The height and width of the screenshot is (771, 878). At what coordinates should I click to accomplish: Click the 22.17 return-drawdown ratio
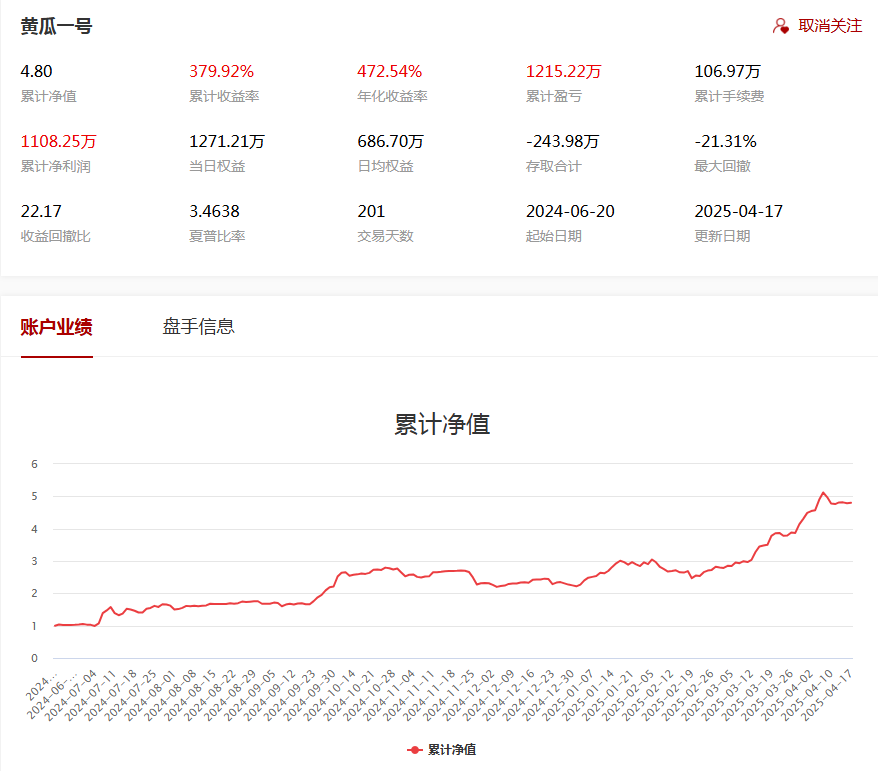41,211
